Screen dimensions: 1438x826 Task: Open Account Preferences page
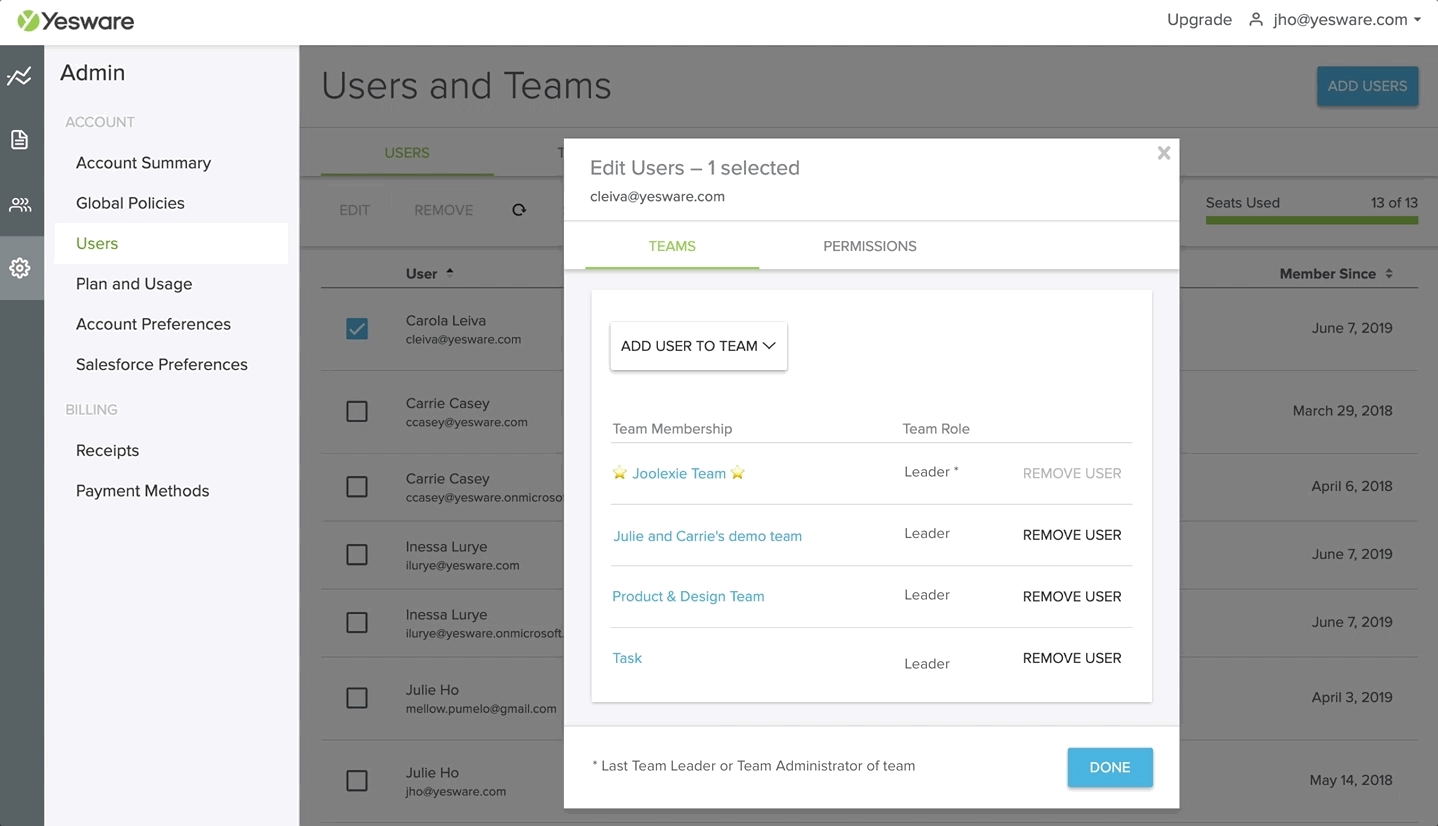point(153,324)
